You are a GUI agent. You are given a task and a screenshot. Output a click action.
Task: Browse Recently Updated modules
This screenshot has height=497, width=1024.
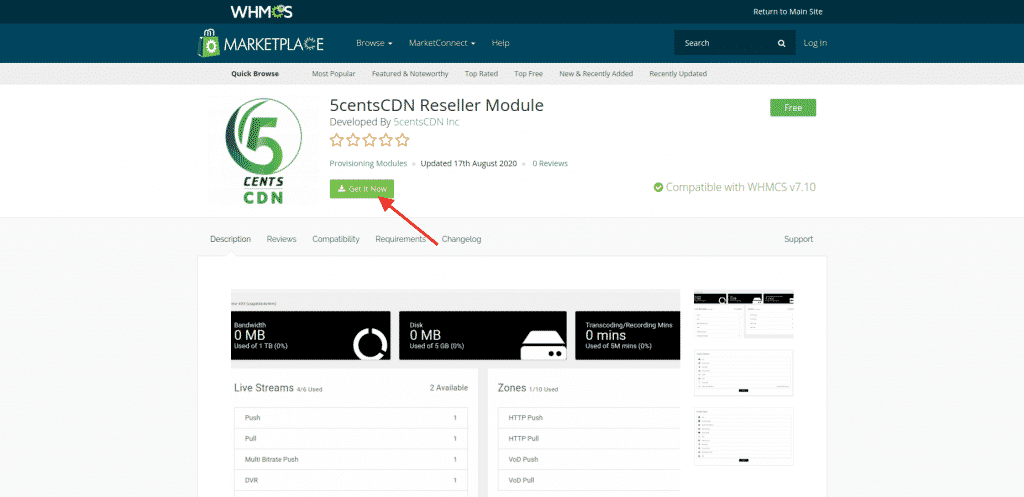(678, 74)
